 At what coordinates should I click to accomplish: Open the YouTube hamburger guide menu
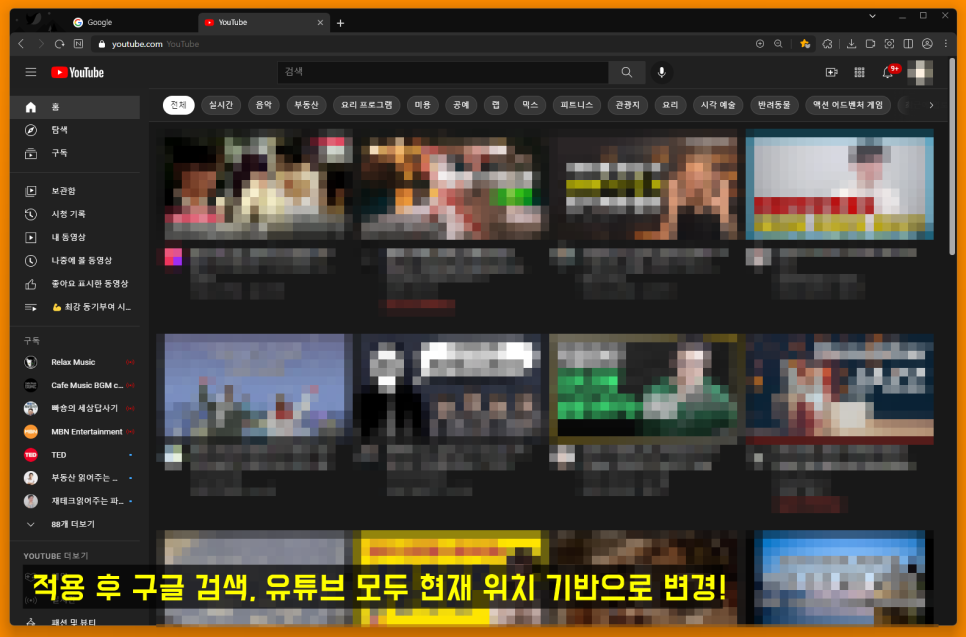31,72
